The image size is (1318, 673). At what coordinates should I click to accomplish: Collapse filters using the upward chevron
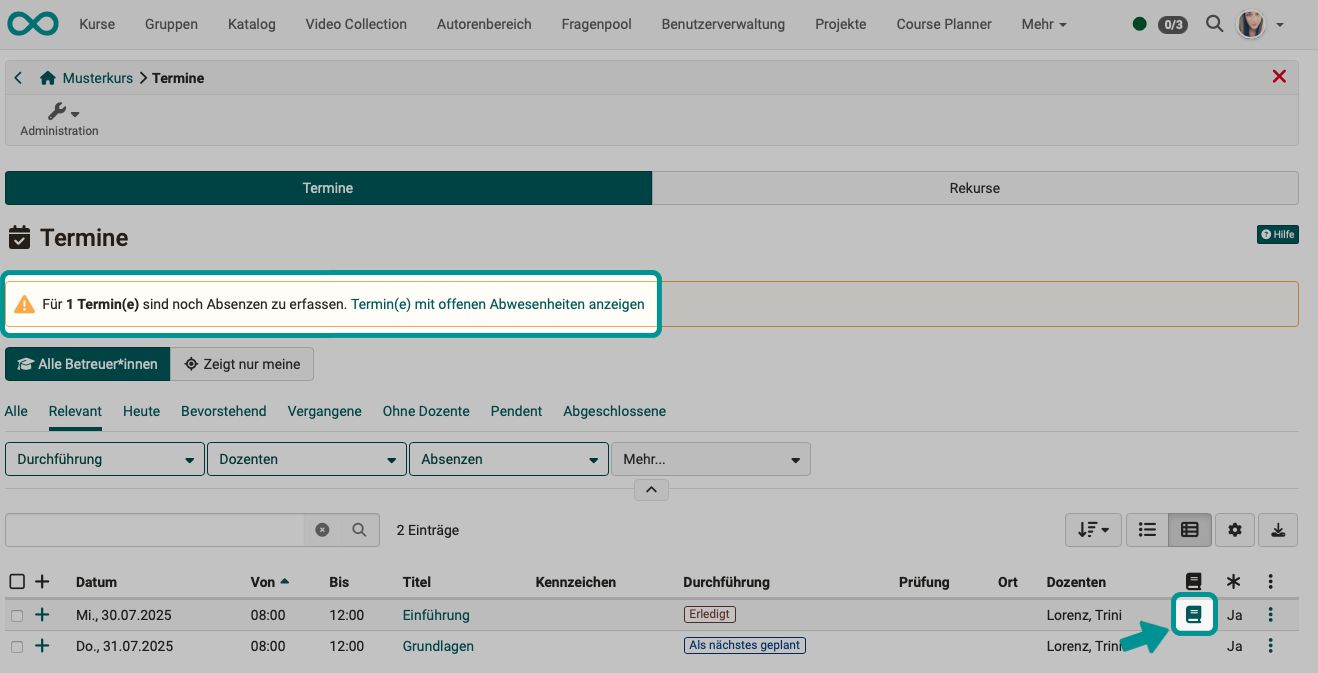(x=651, y=489)
